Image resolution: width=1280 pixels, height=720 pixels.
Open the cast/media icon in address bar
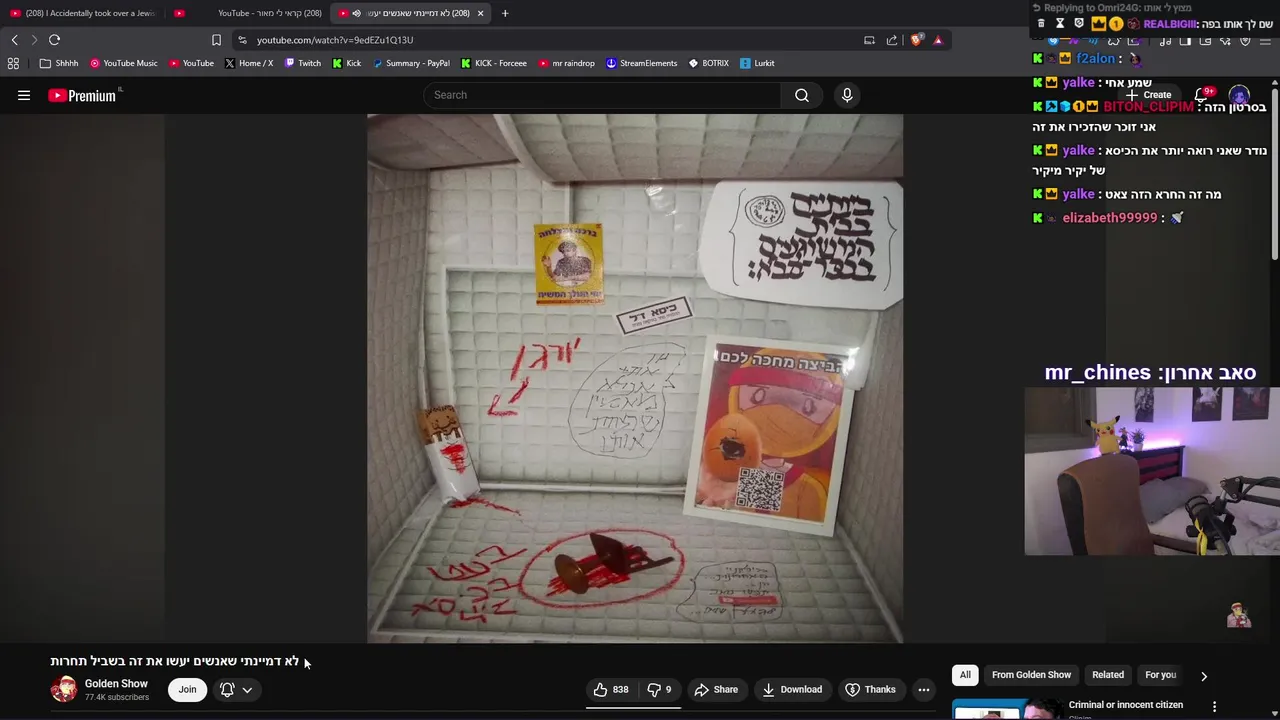(x=869, y=40)
